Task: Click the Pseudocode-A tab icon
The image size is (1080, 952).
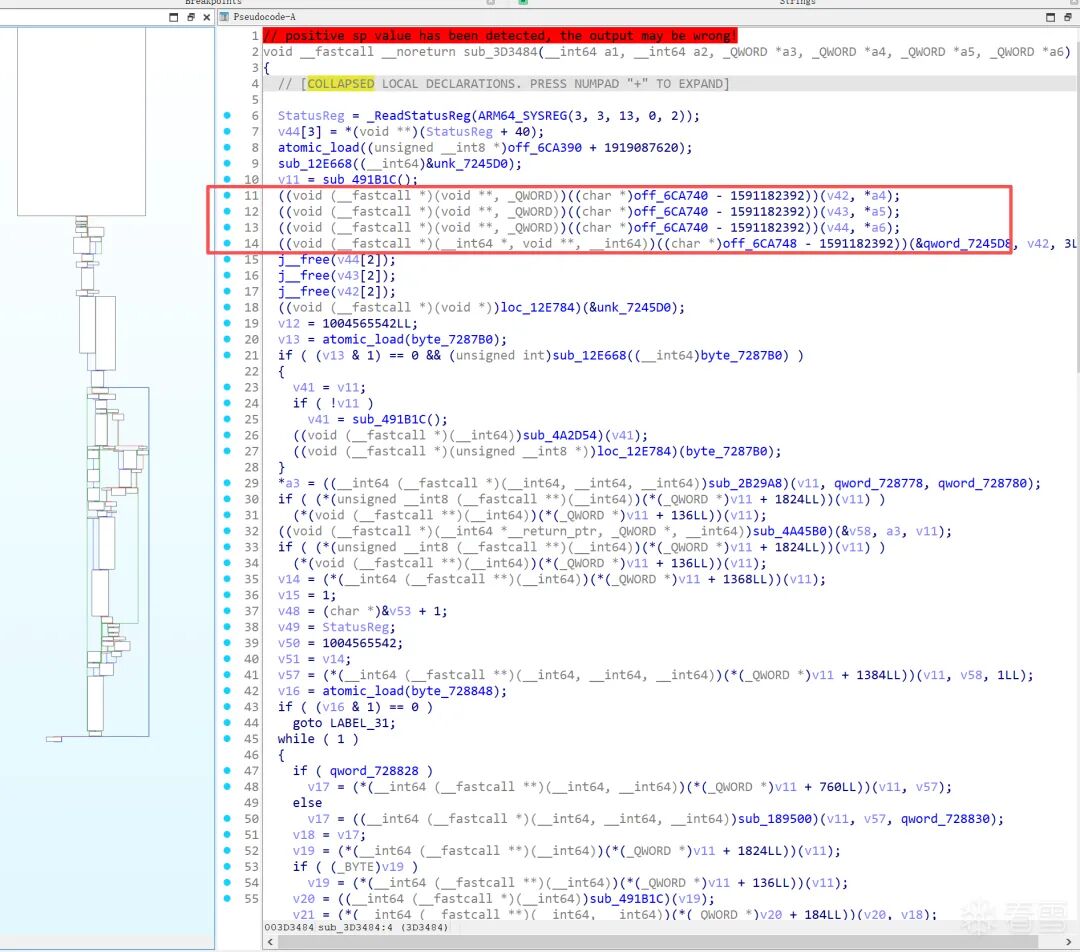Action: click(x=223, y=17)
